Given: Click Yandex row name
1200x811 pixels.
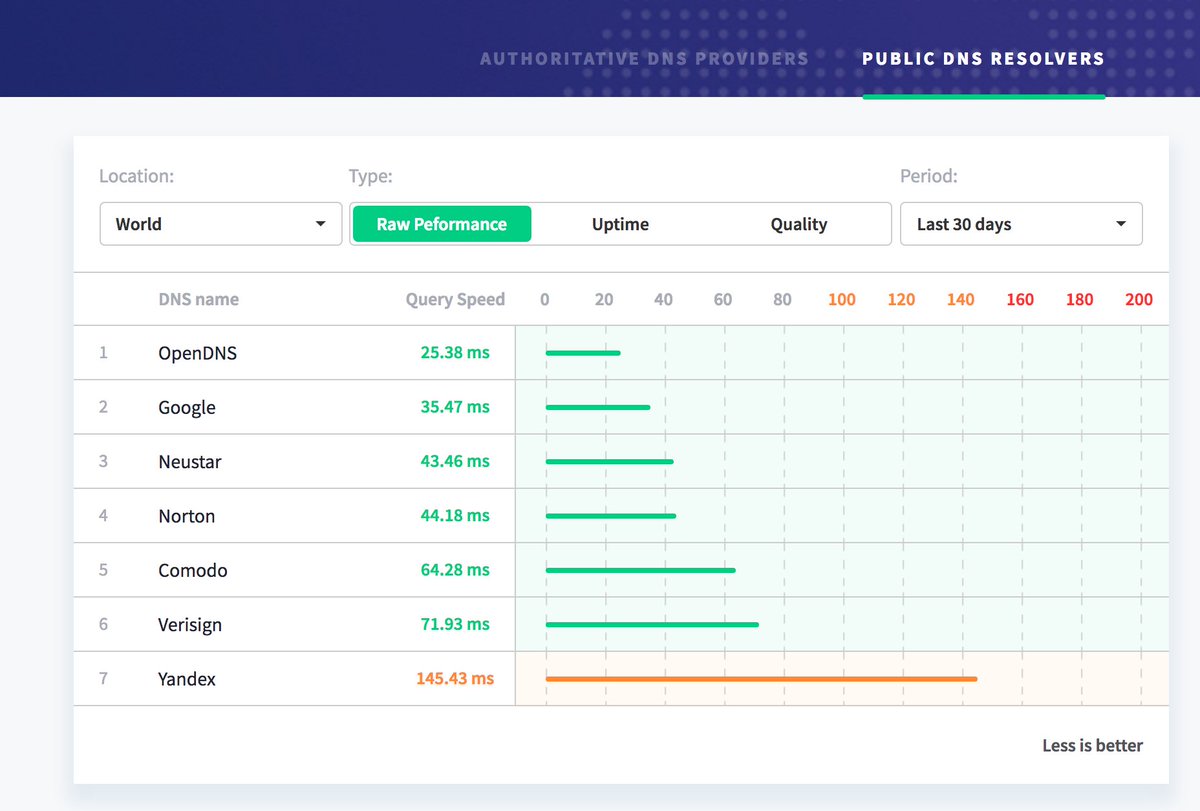Looking at the screenshot, I should pos(187,679).
